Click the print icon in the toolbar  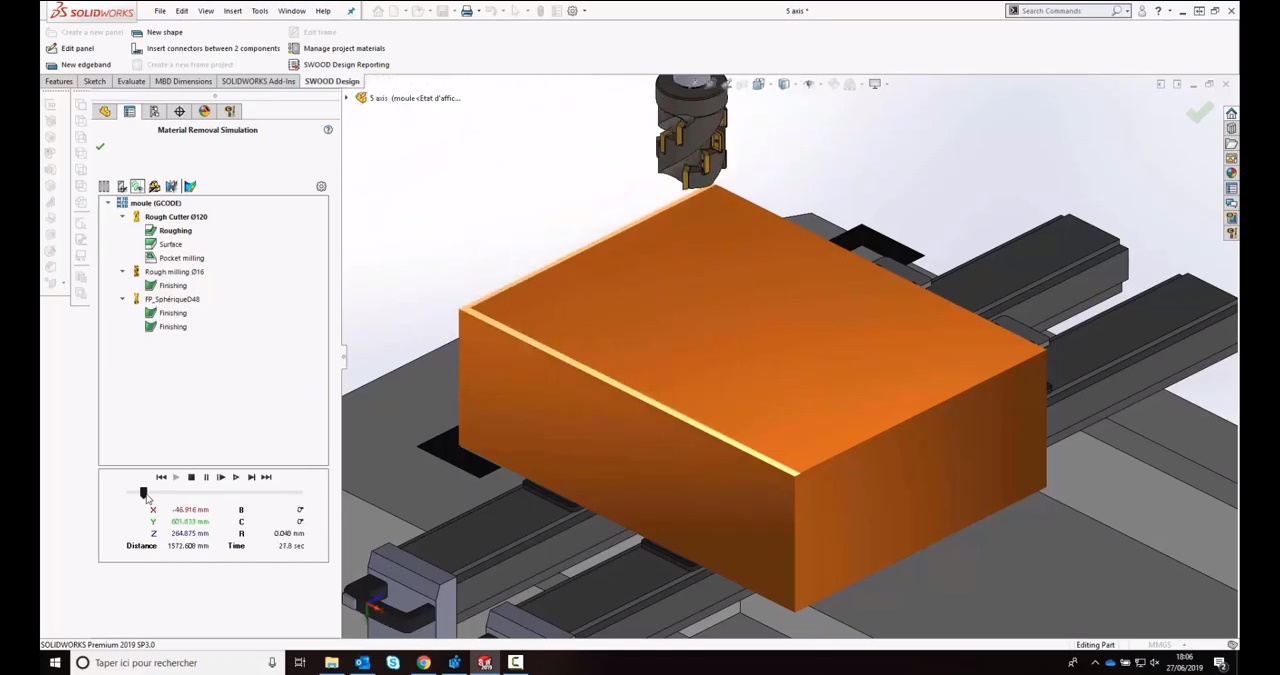[466, 11]
